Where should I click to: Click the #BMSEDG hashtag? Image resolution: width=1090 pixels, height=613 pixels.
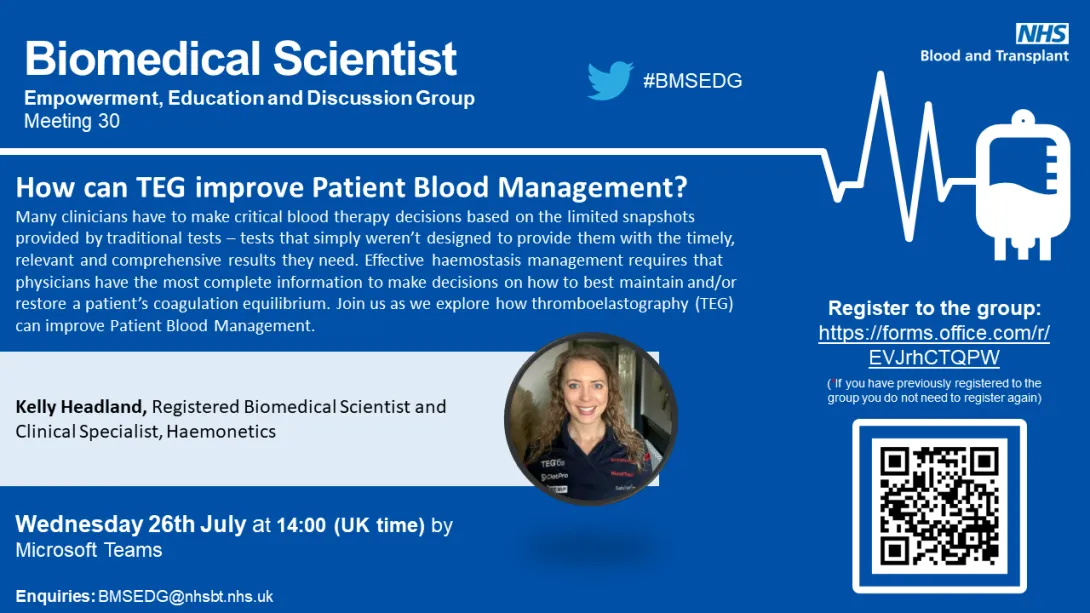pyautogui.click(x=692, y=81)
